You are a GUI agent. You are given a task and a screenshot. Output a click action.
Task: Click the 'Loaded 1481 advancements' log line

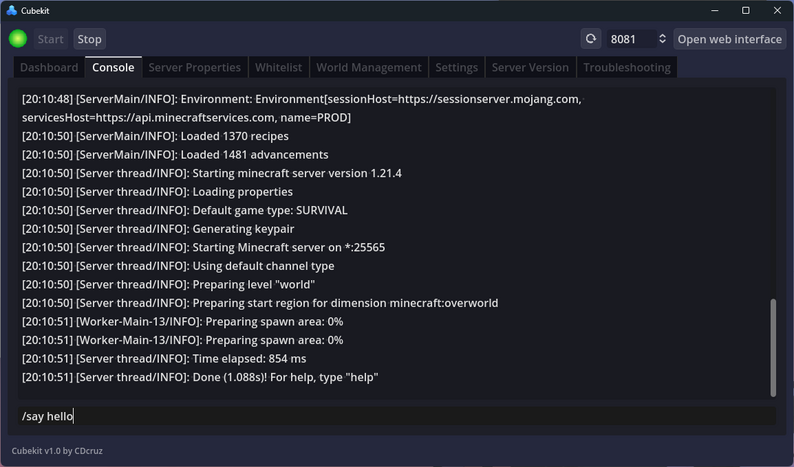click(x=175, y=154)
